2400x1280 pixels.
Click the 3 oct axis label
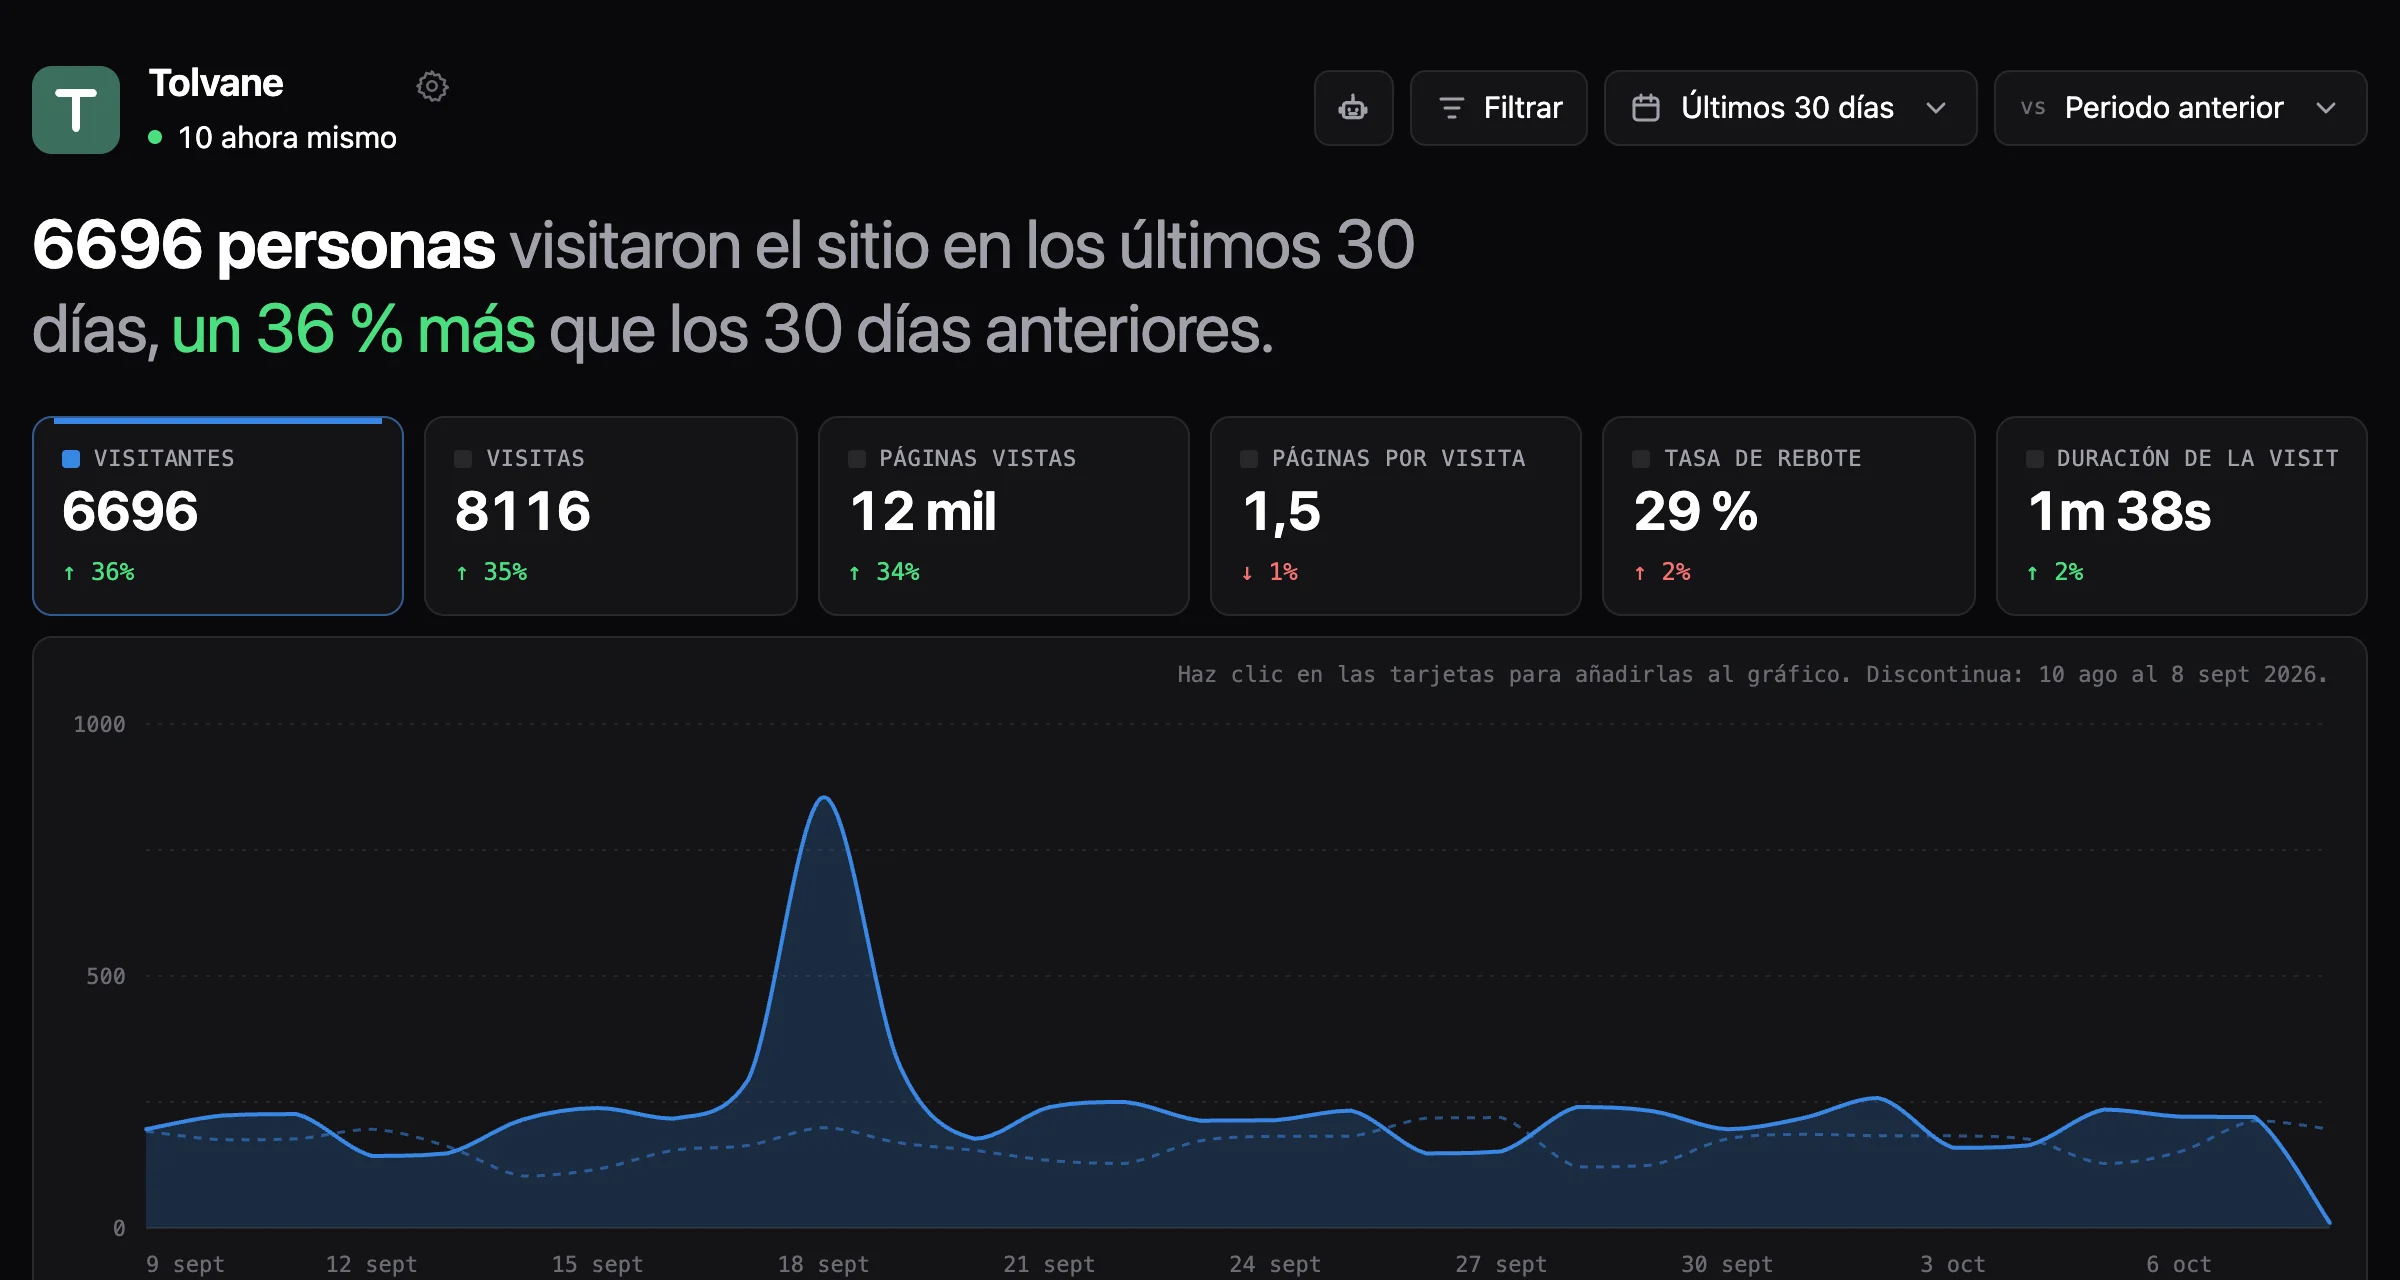[x=1953, y=1264]
